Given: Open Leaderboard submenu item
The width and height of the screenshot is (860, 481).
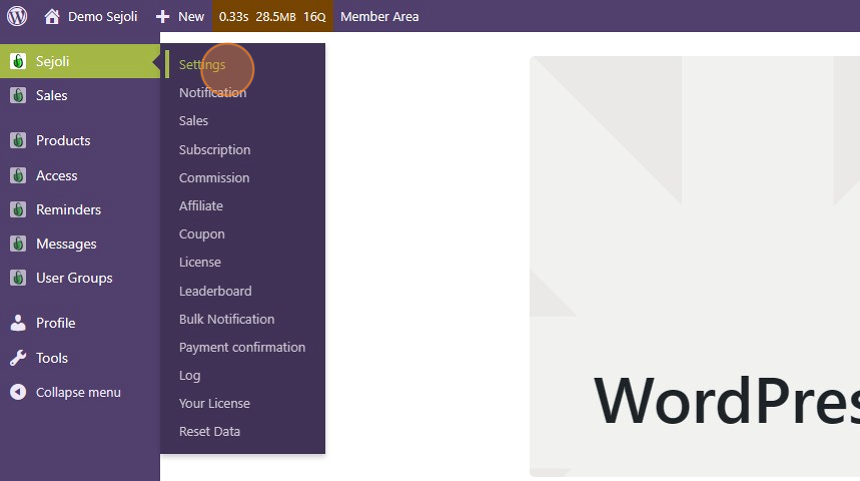Looking at the screenshot, I should [x=215, y=291].
